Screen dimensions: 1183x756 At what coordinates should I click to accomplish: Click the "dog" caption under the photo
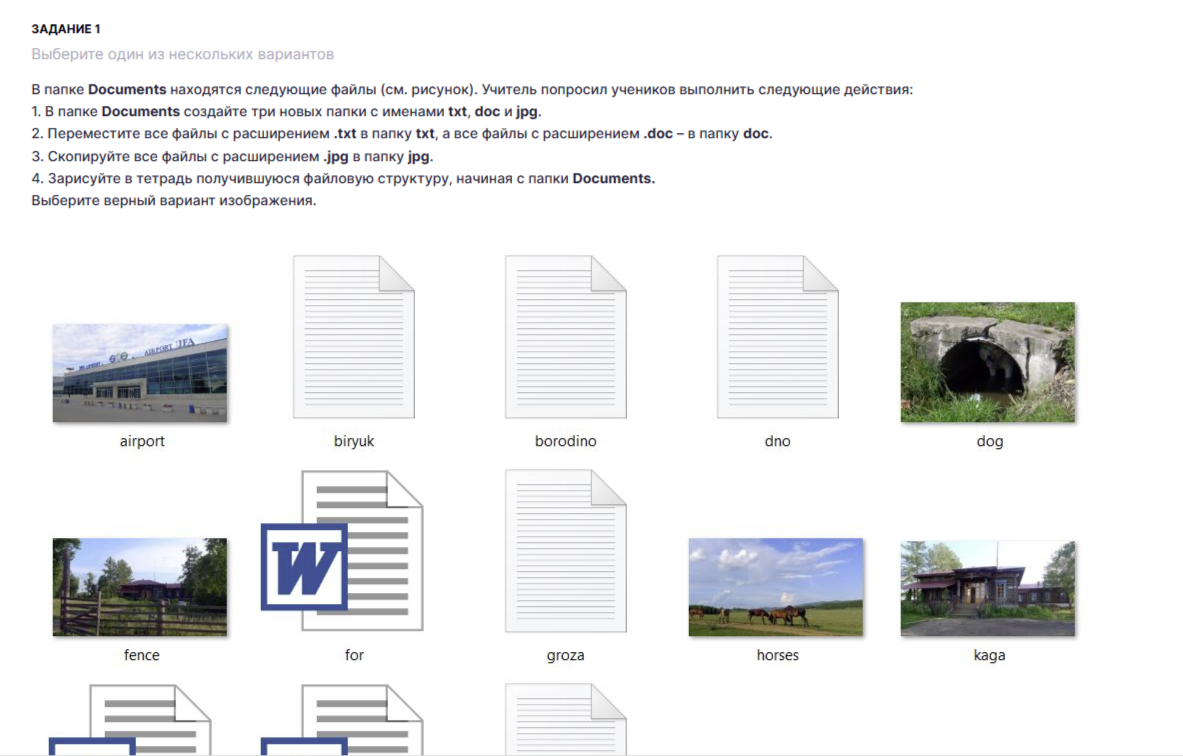coord(990,441)
